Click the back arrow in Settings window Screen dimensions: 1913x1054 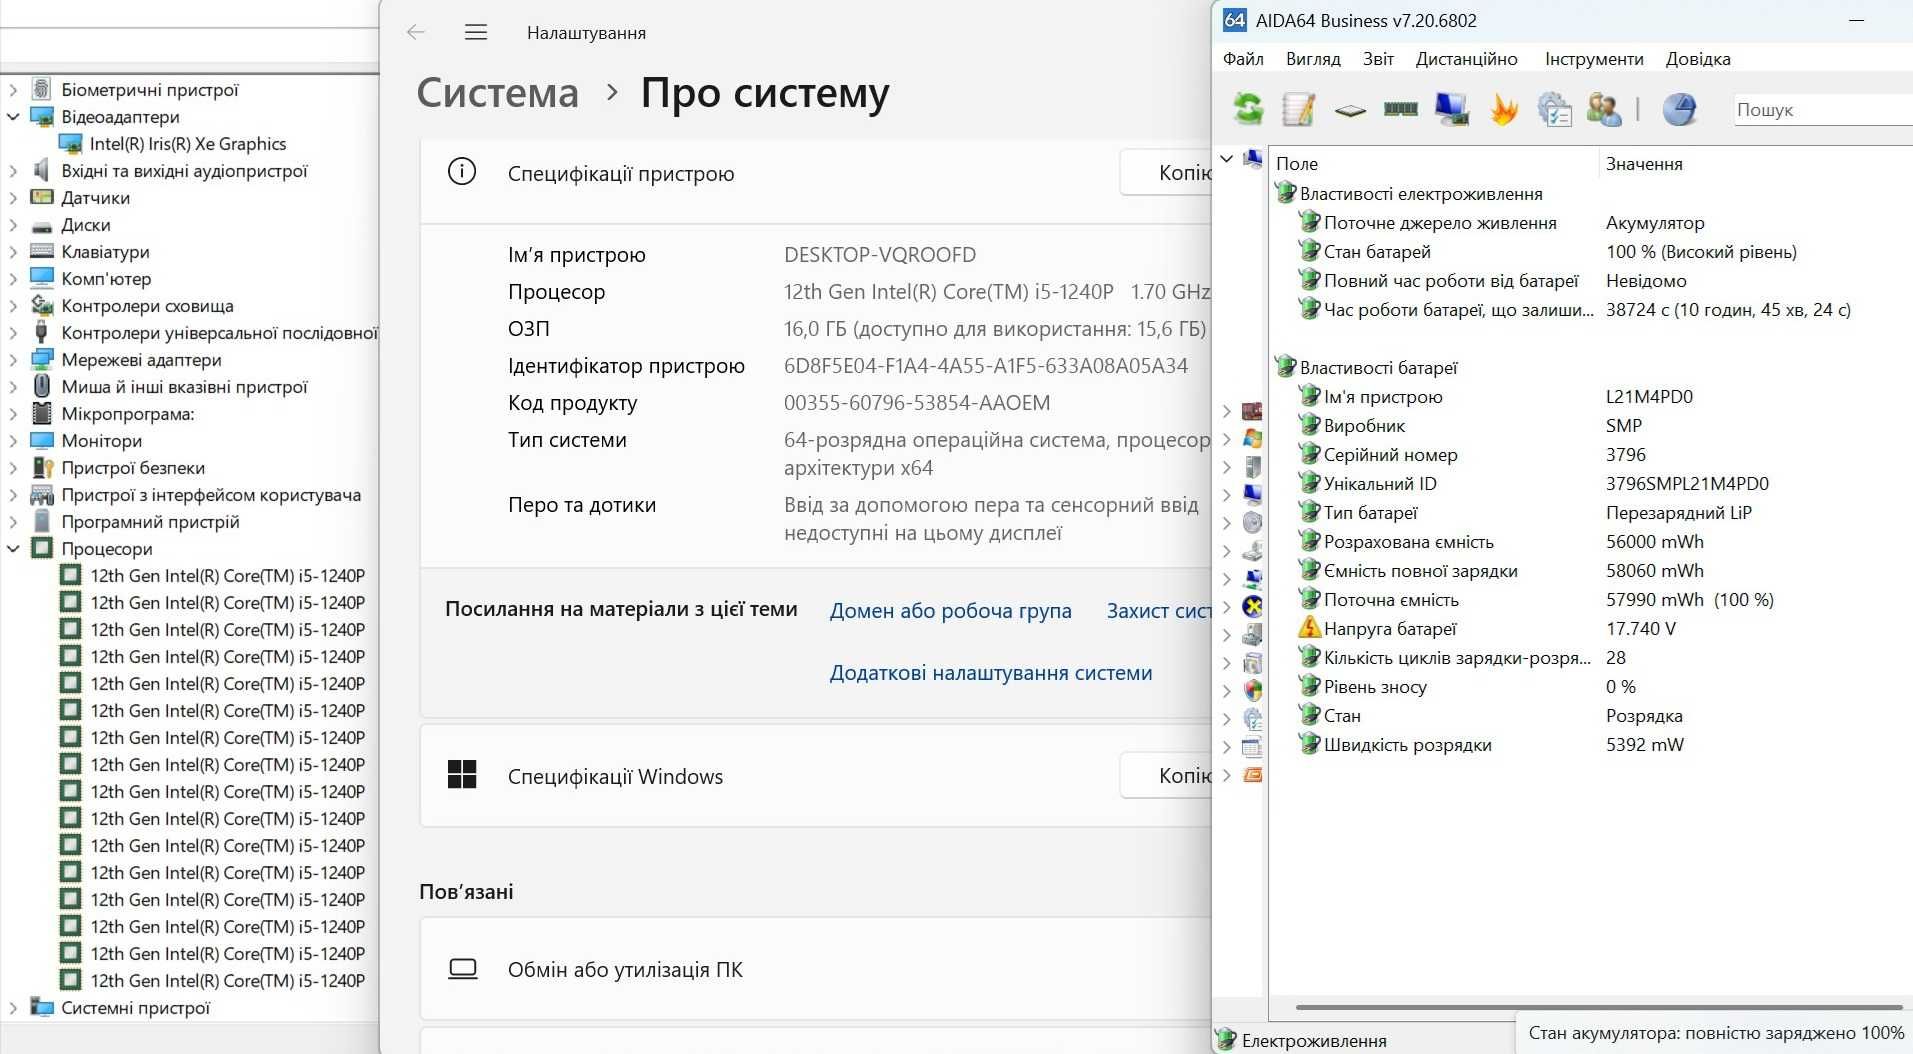416,32
